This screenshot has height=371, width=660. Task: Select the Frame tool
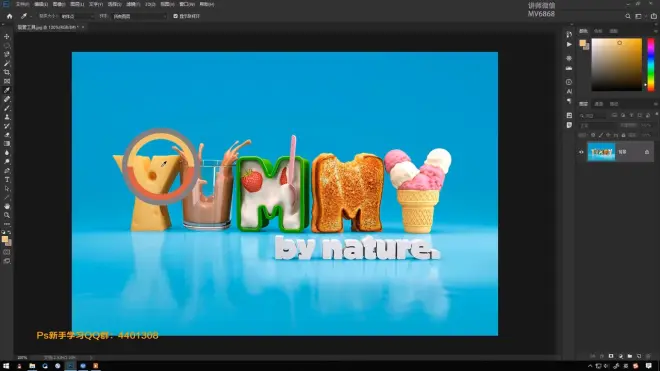[x=7, y=81]
